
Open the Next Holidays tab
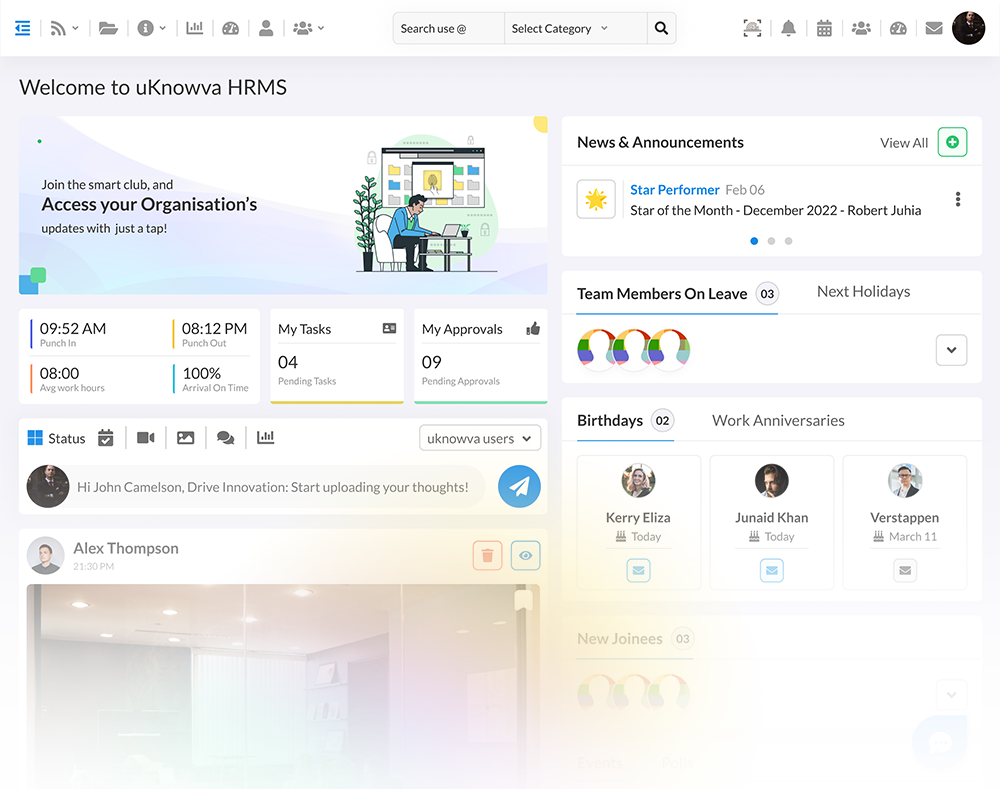(863, 291)
